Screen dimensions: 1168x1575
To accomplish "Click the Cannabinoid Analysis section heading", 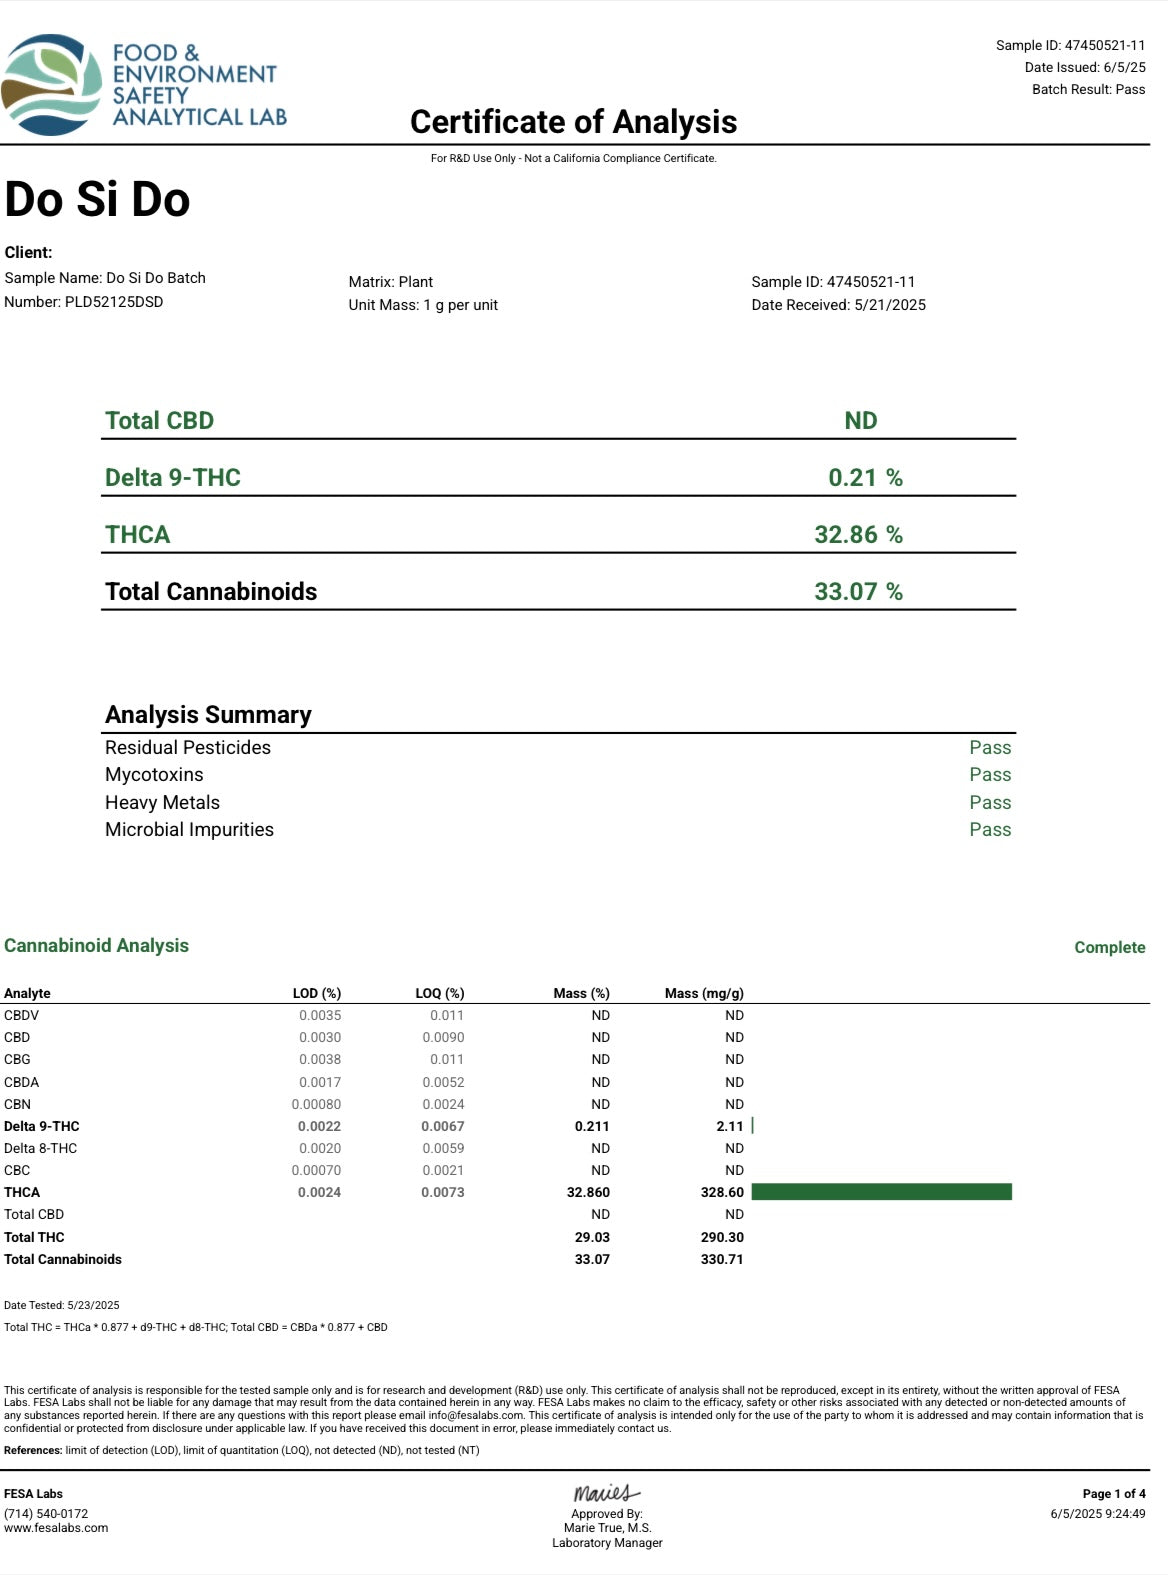I will [x=96, y=946].
